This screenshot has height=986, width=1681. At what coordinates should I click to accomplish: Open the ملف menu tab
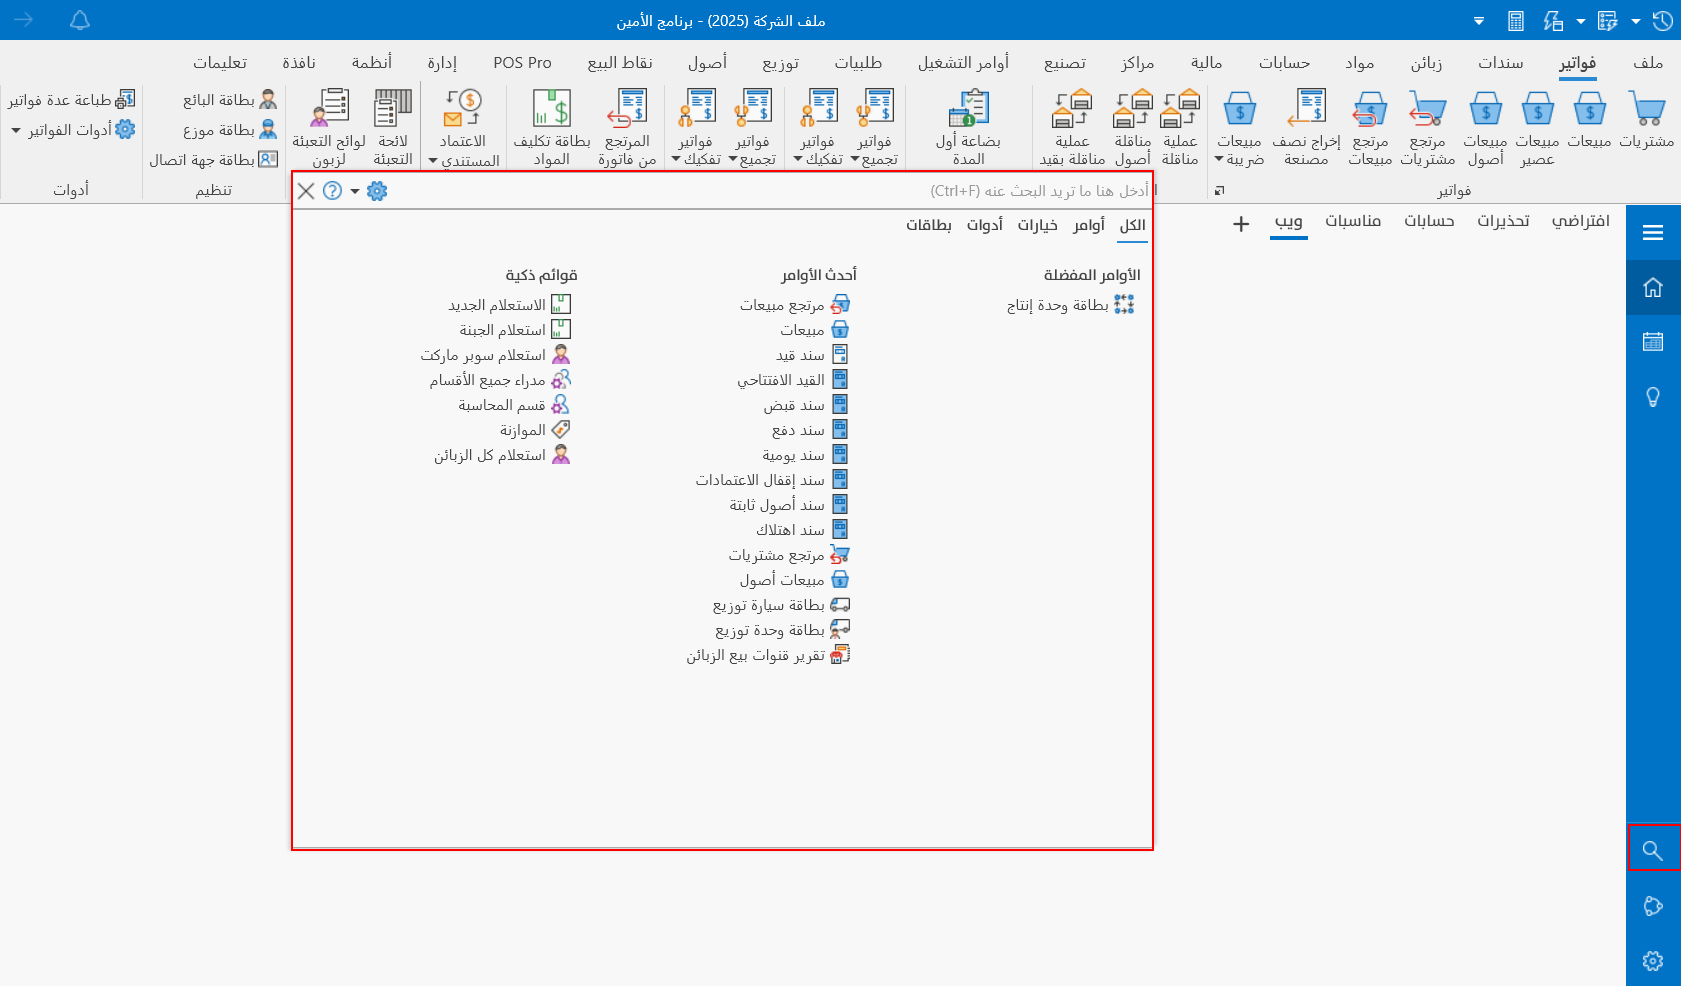click(1648, 63)
